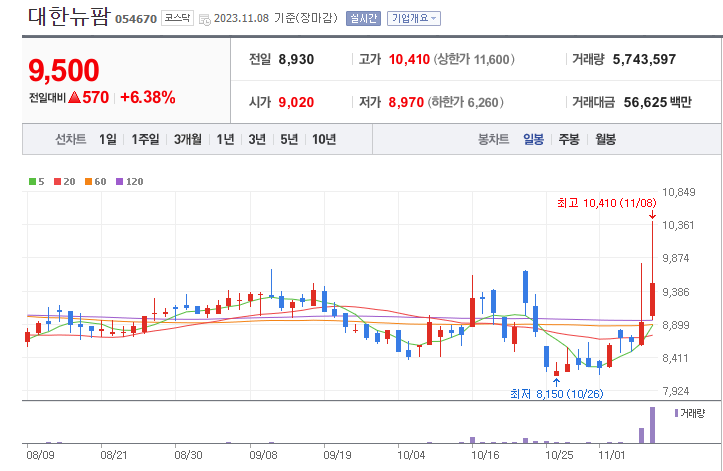Click the 08/09 date axis label
The width and height of the screenshot is (723, 471).
click(40, 455)
